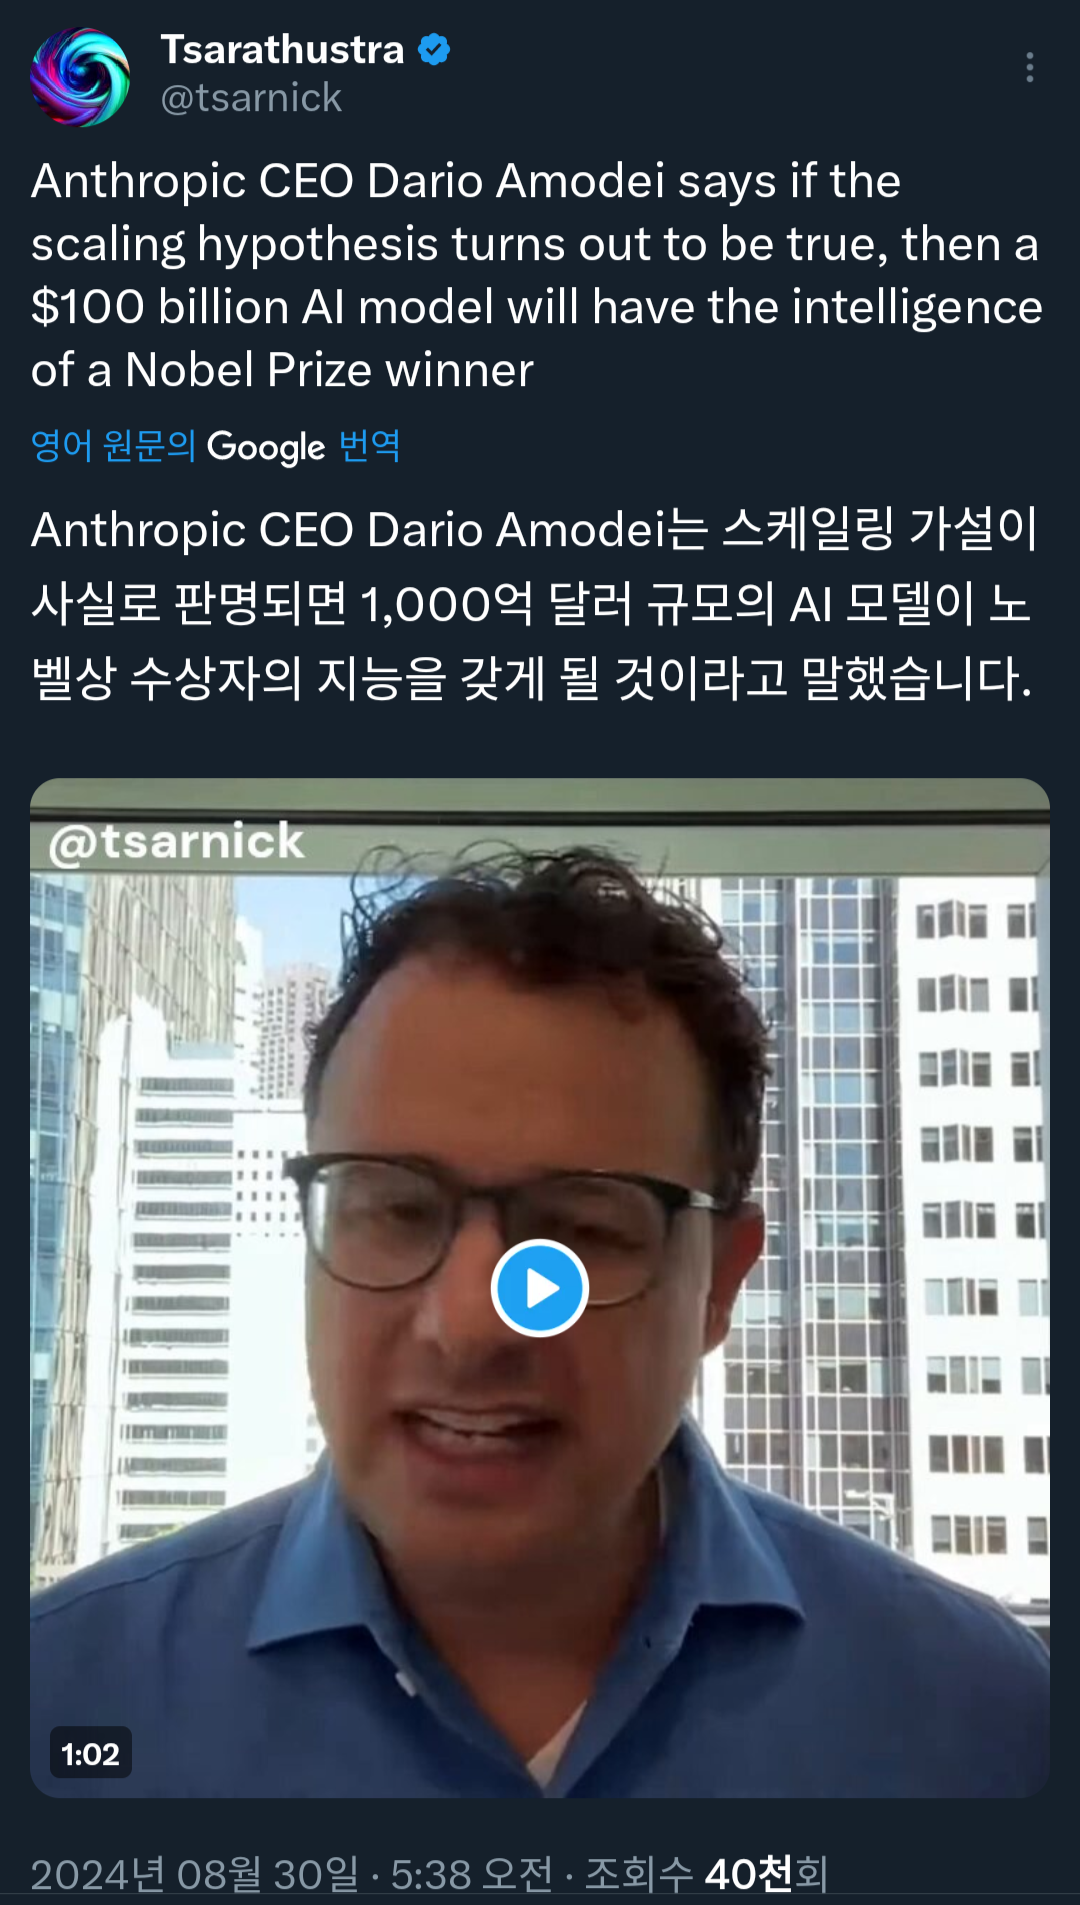Tap the Korean line starting 사실로 판명되면
This screenshot has height=1905, width=1080.
[531, 604]
